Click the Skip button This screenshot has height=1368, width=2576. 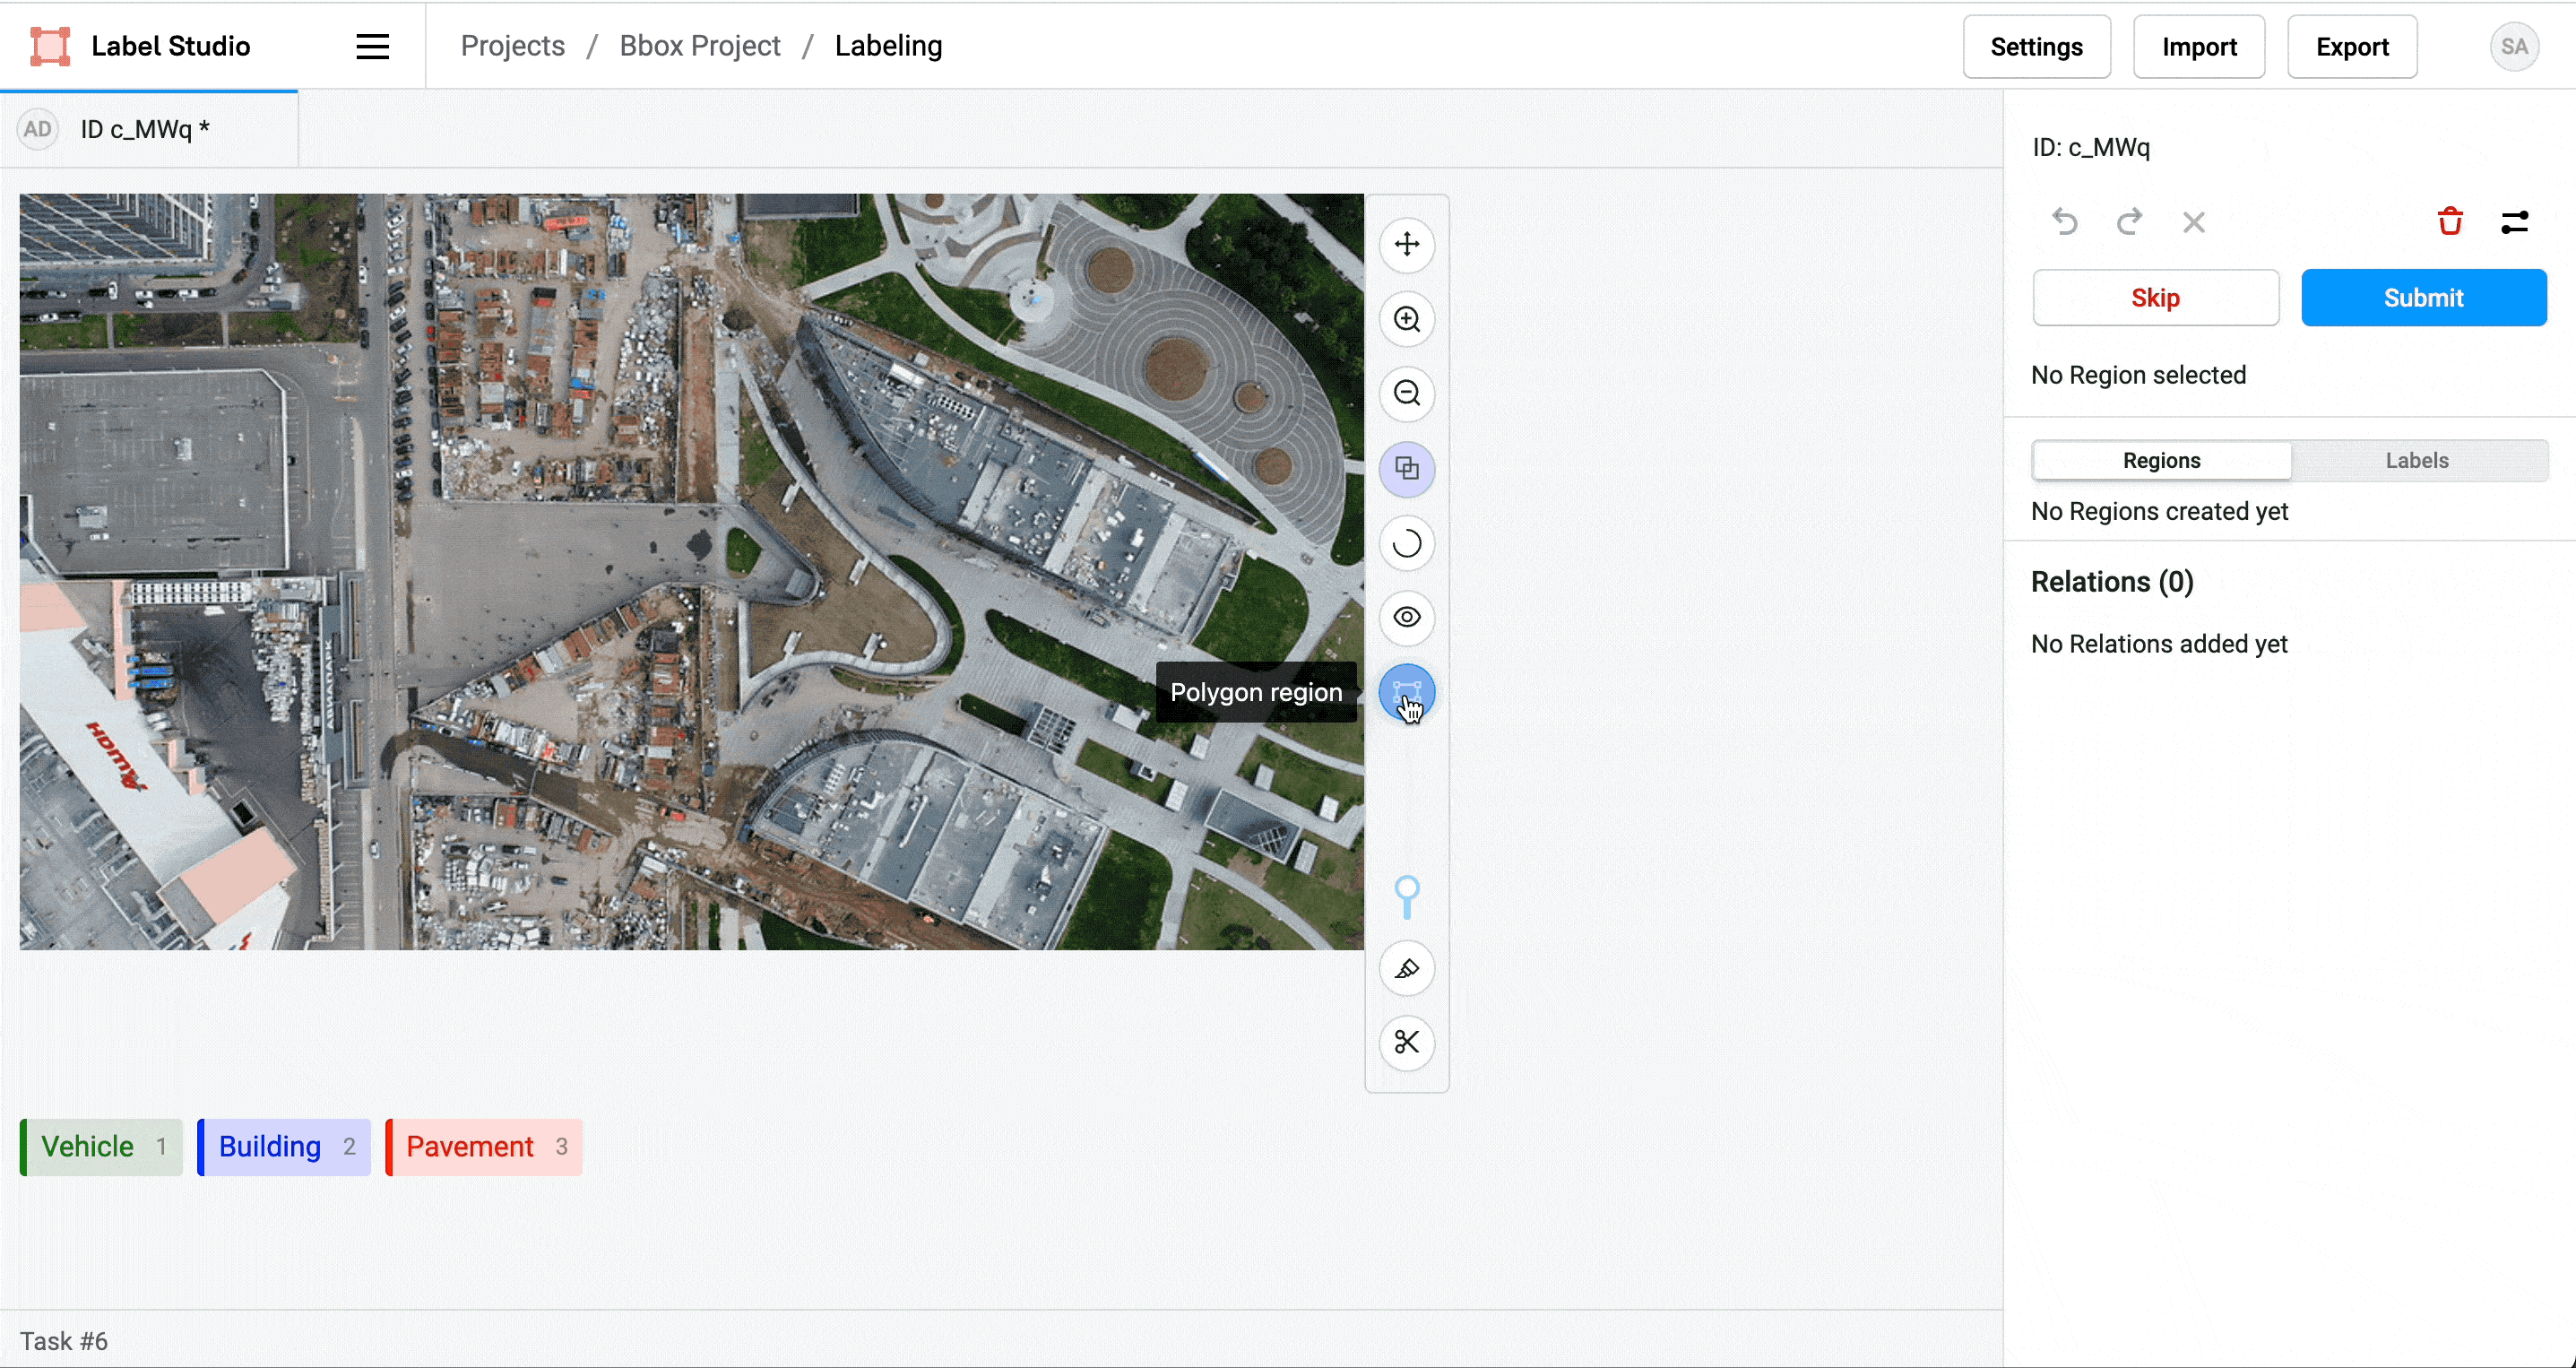point(2156,299)
